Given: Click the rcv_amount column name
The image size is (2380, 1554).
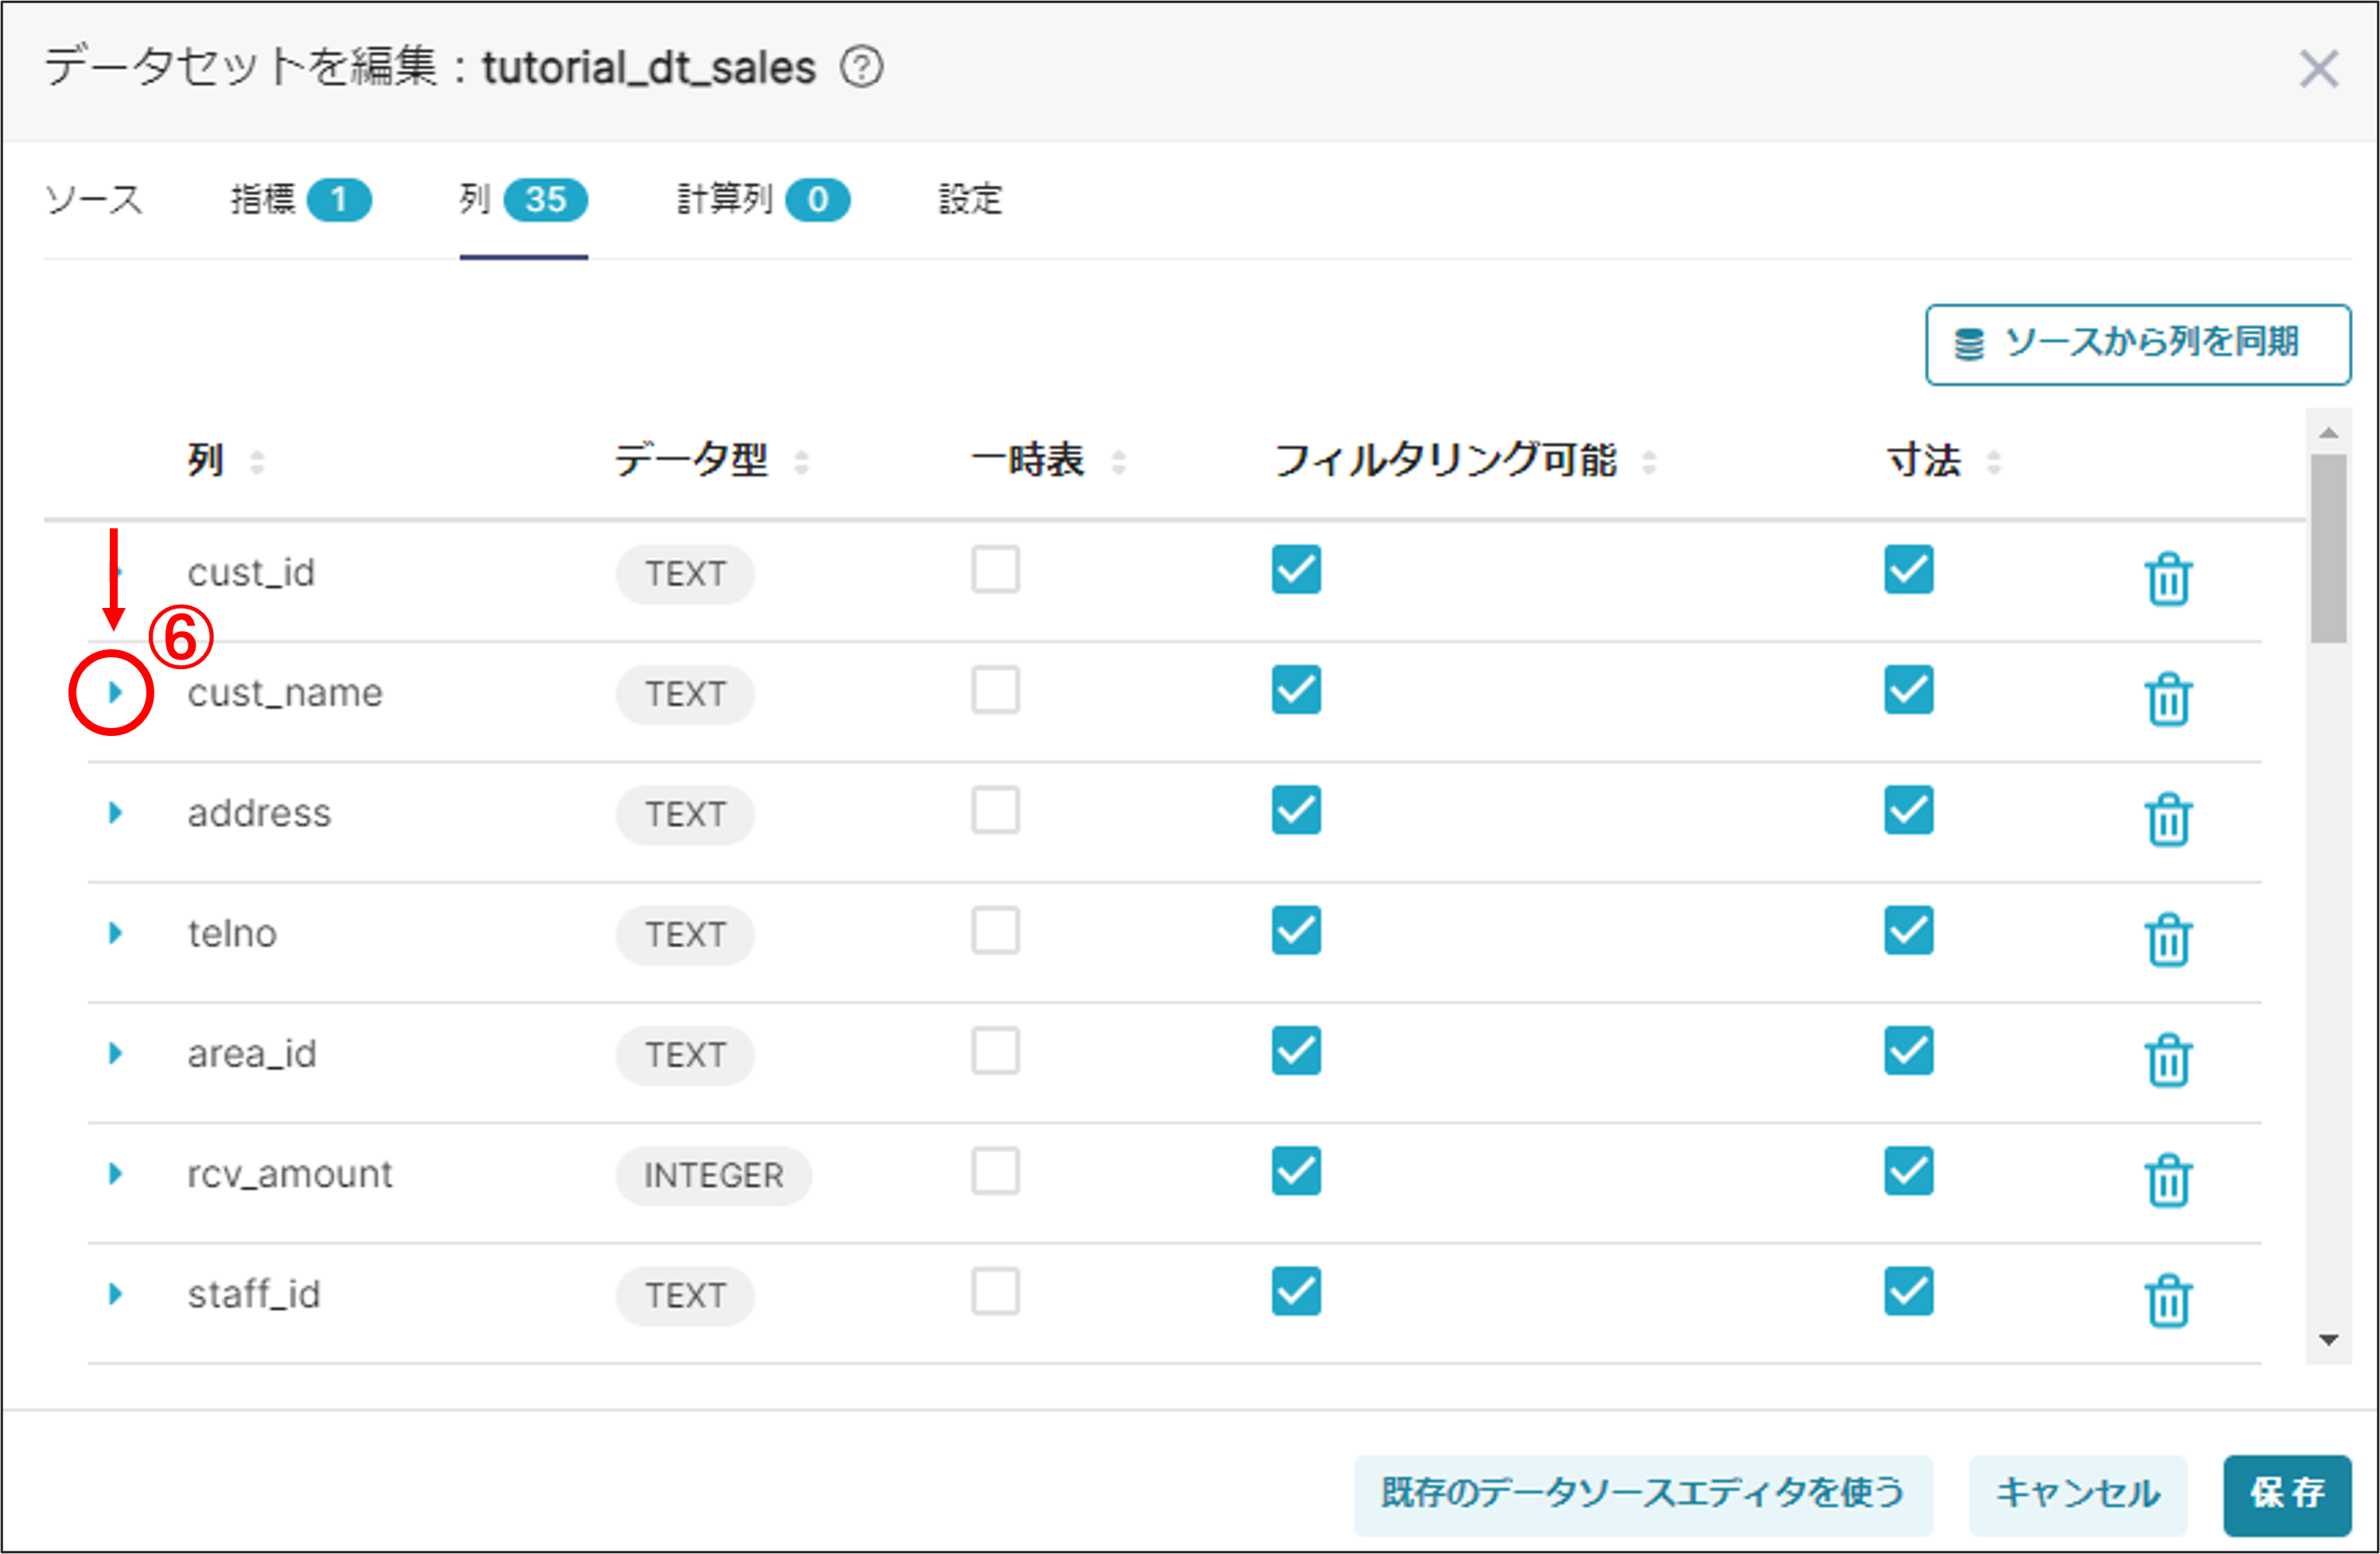Looking at the screenshot, I should point(290,1174).
